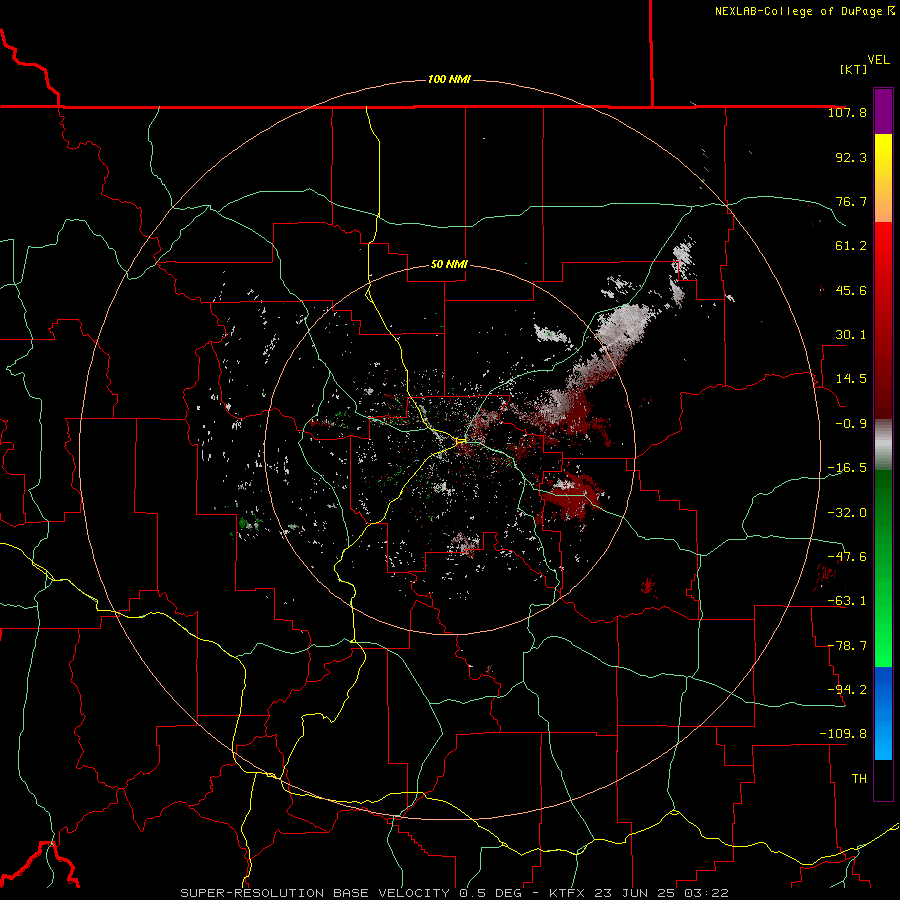Click the VEL legend title
Screen dimensions: 900x900
[878, 60]
